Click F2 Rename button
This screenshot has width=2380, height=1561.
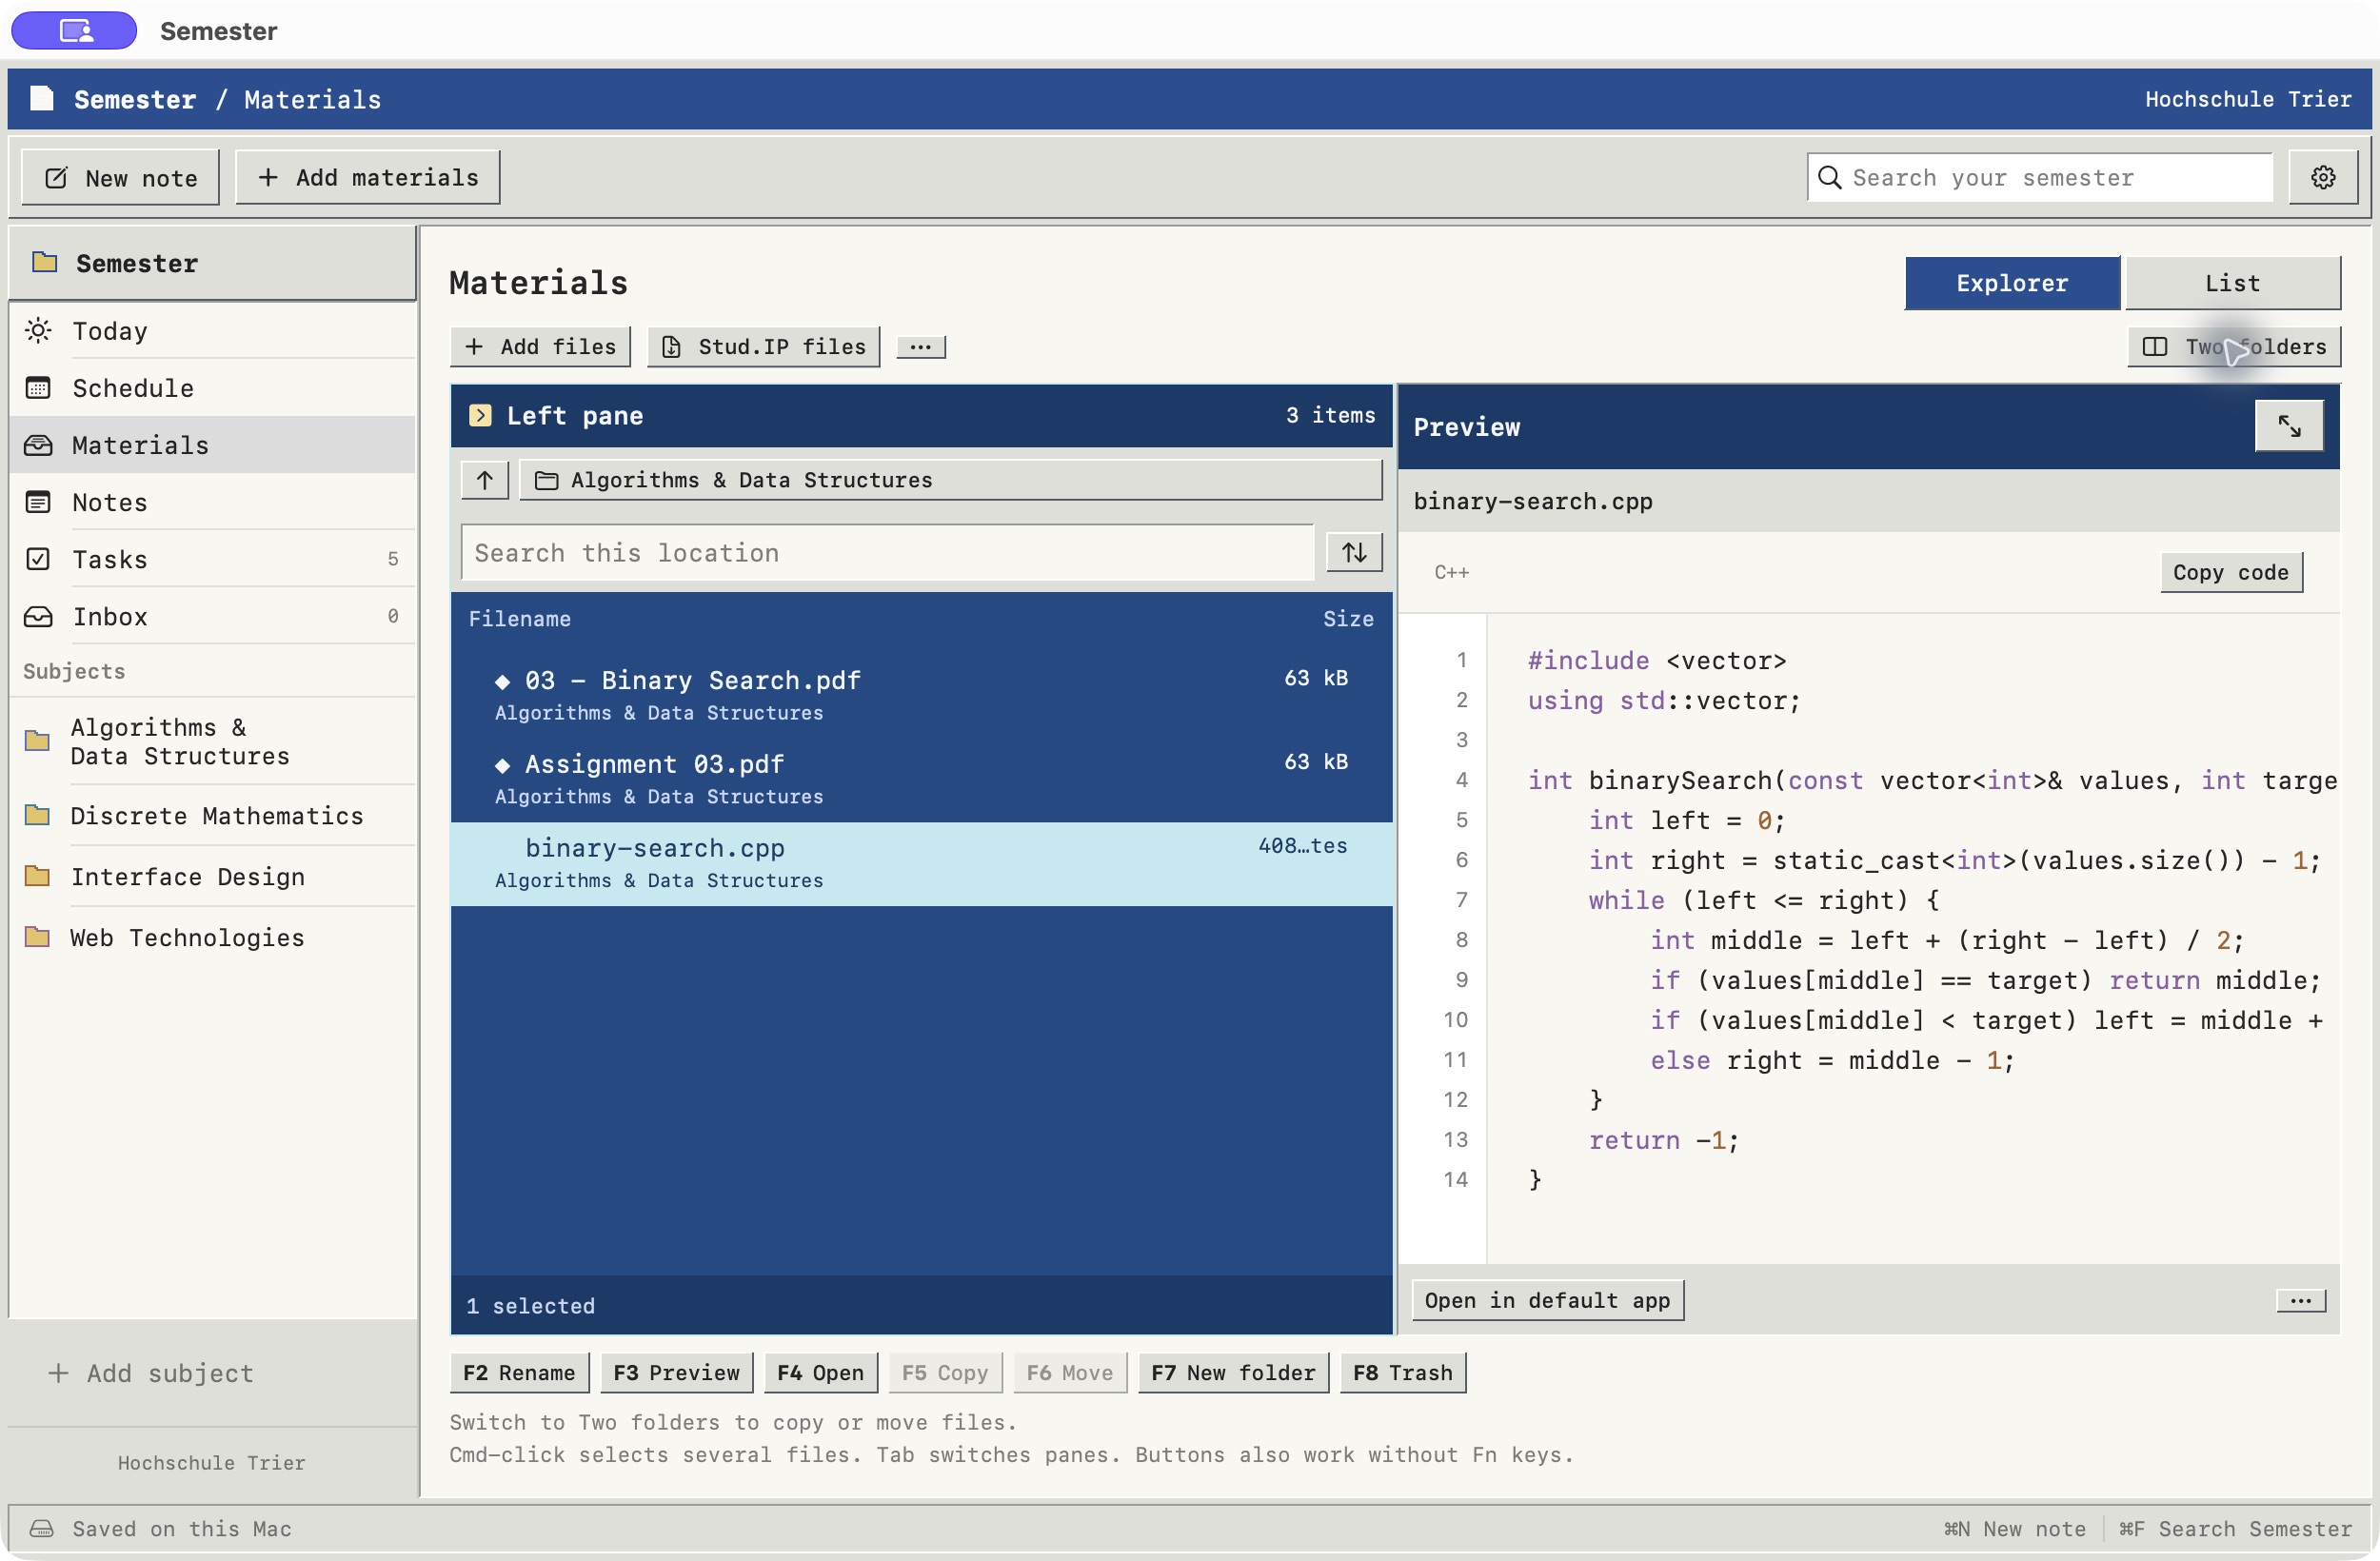coord(519,1372)
